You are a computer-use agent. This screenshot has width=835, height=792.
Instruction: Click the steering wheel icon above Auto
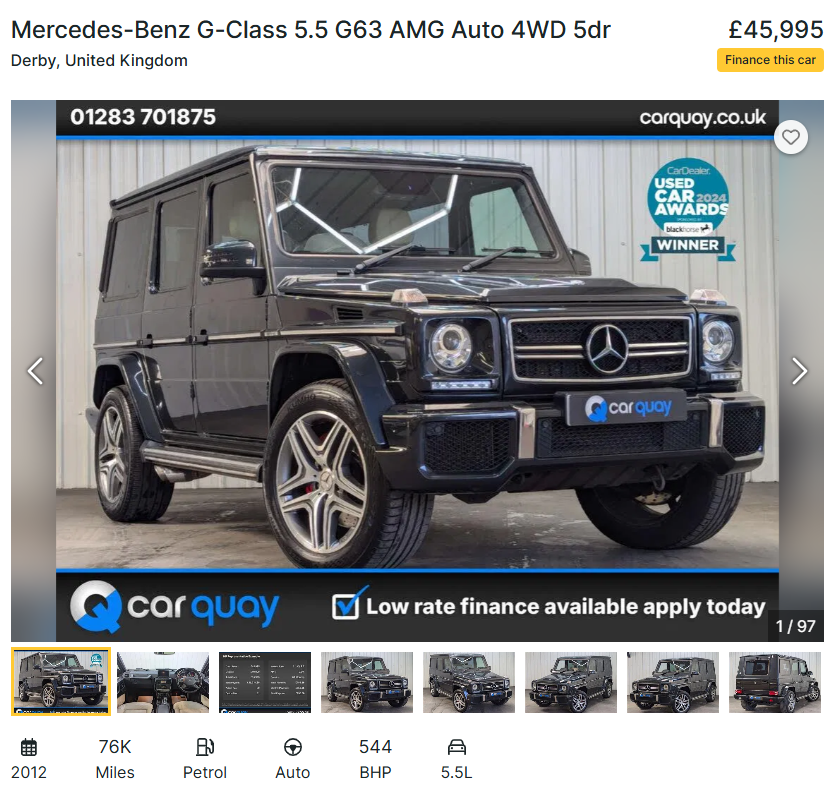click(x=293, y=747)
